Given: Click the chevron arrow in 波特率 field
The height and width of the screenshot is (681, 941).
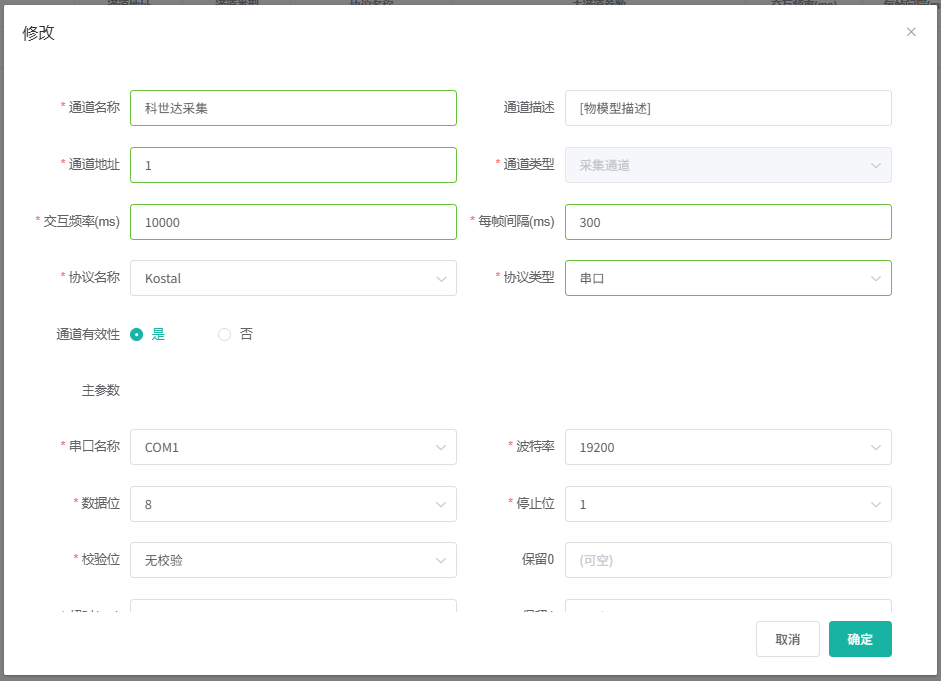Looking at the screenshot, I should coord(876,448).
